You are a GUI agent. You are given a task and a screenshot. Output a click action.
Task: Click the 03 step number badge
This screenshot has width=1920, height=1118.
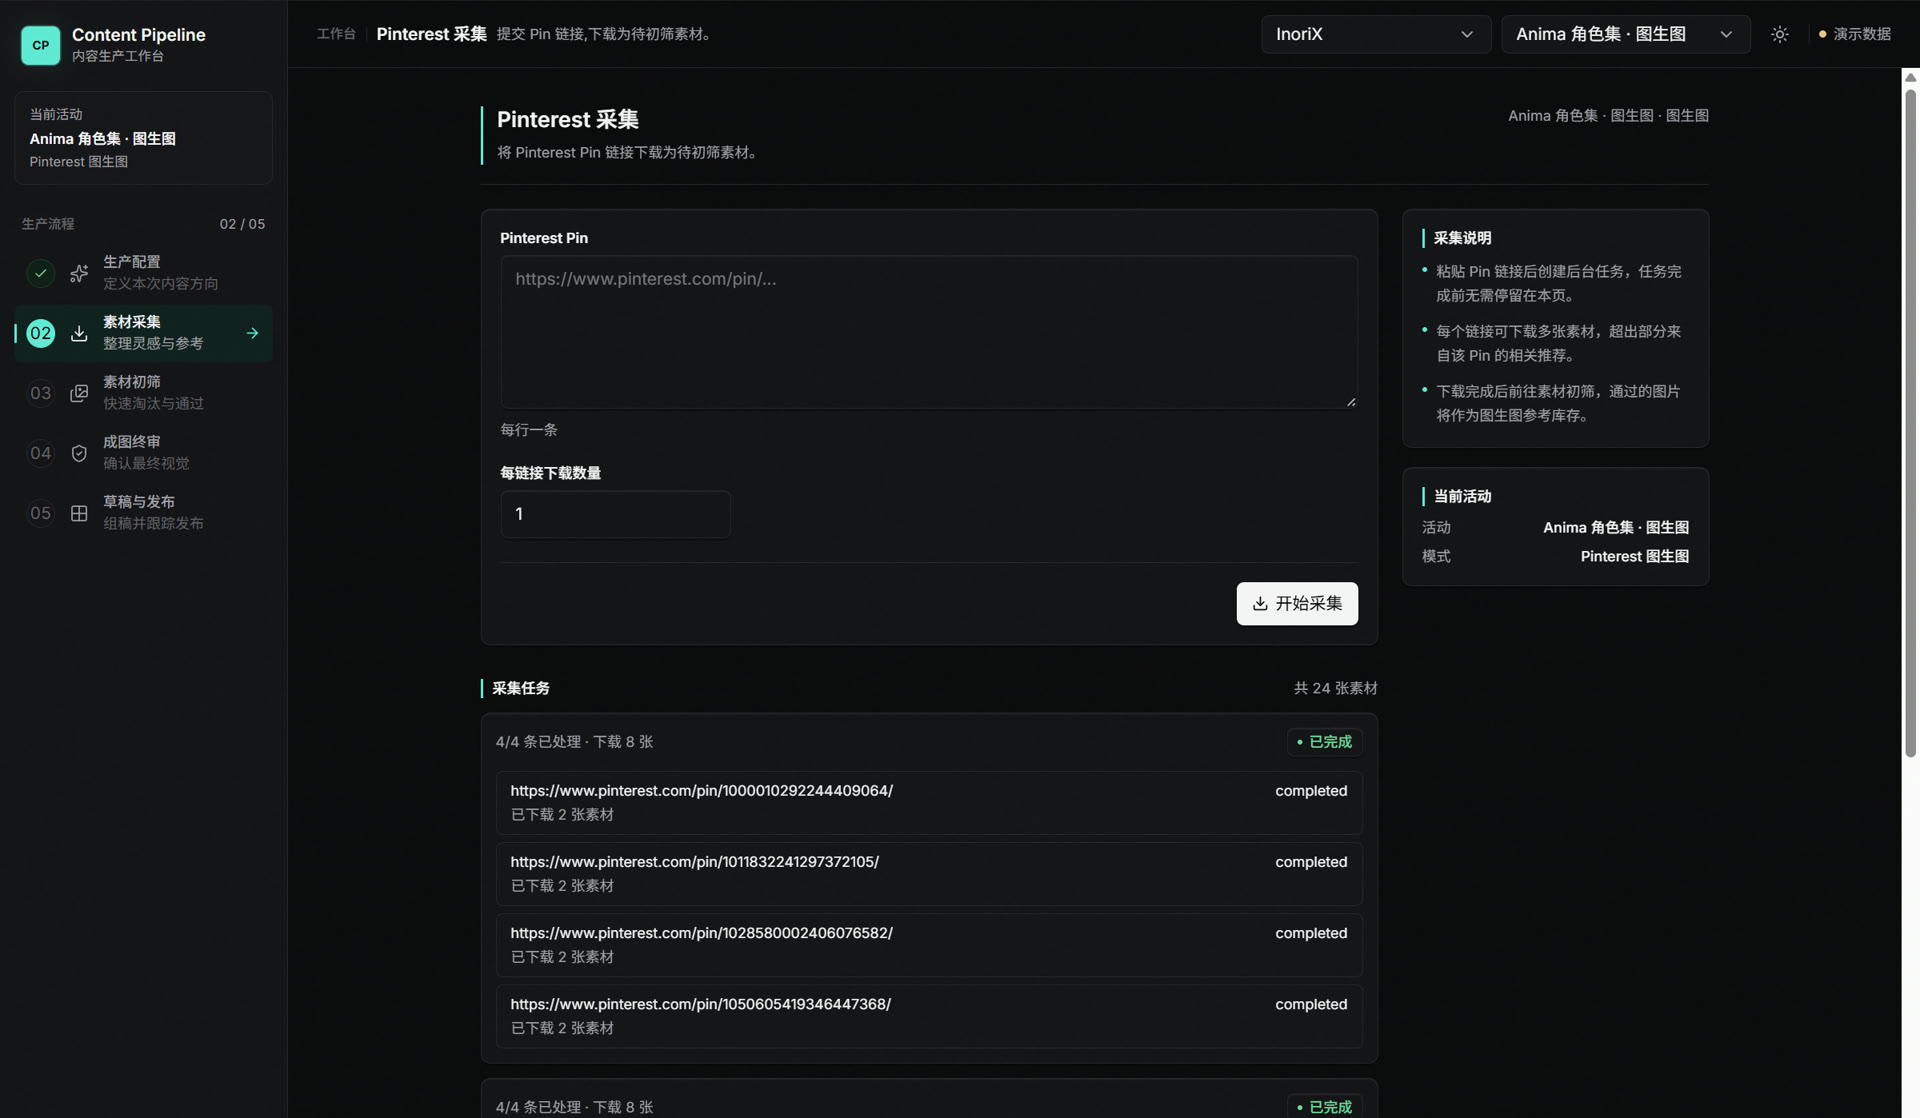41,393
